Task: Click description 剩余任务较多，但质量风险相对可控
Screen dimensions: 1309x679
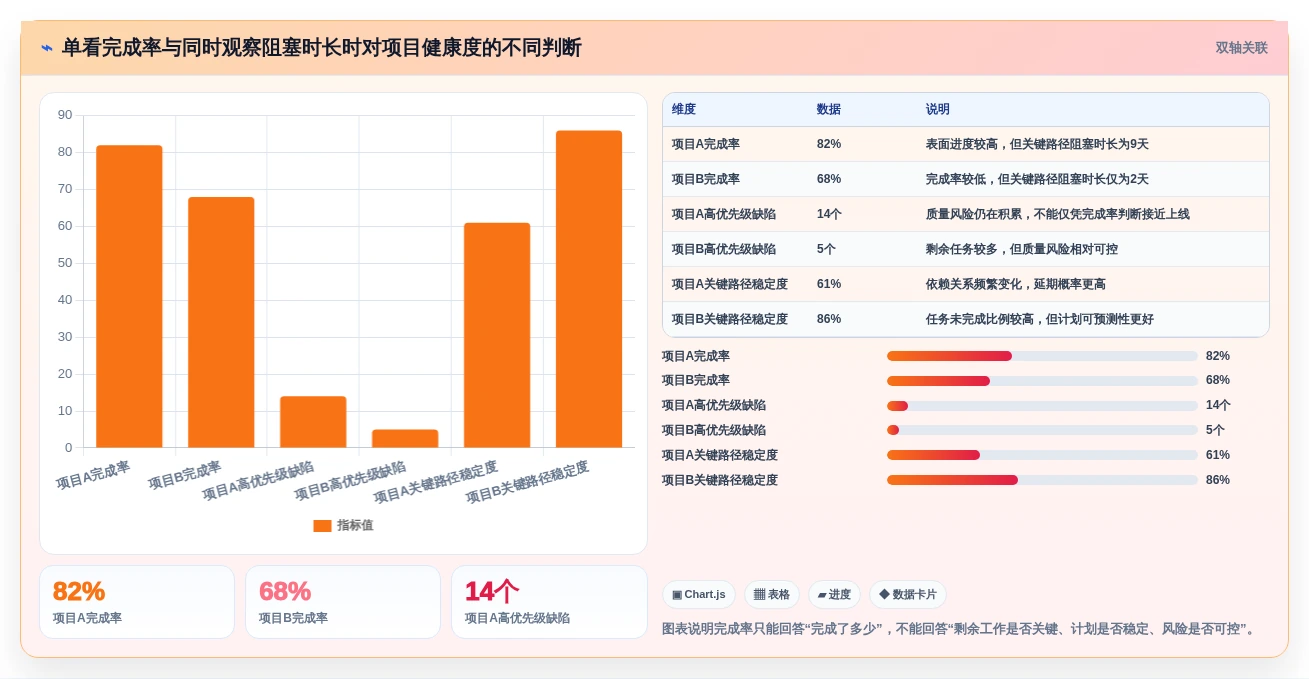Action: pyautogui.click(x=1022, y=249)
